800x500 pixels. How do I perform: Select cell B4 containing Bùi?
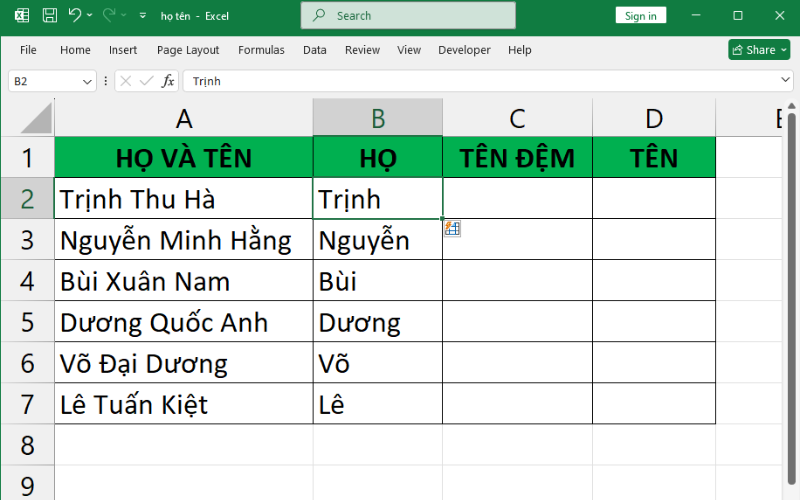pyautogui.click(x=378, y=281)
